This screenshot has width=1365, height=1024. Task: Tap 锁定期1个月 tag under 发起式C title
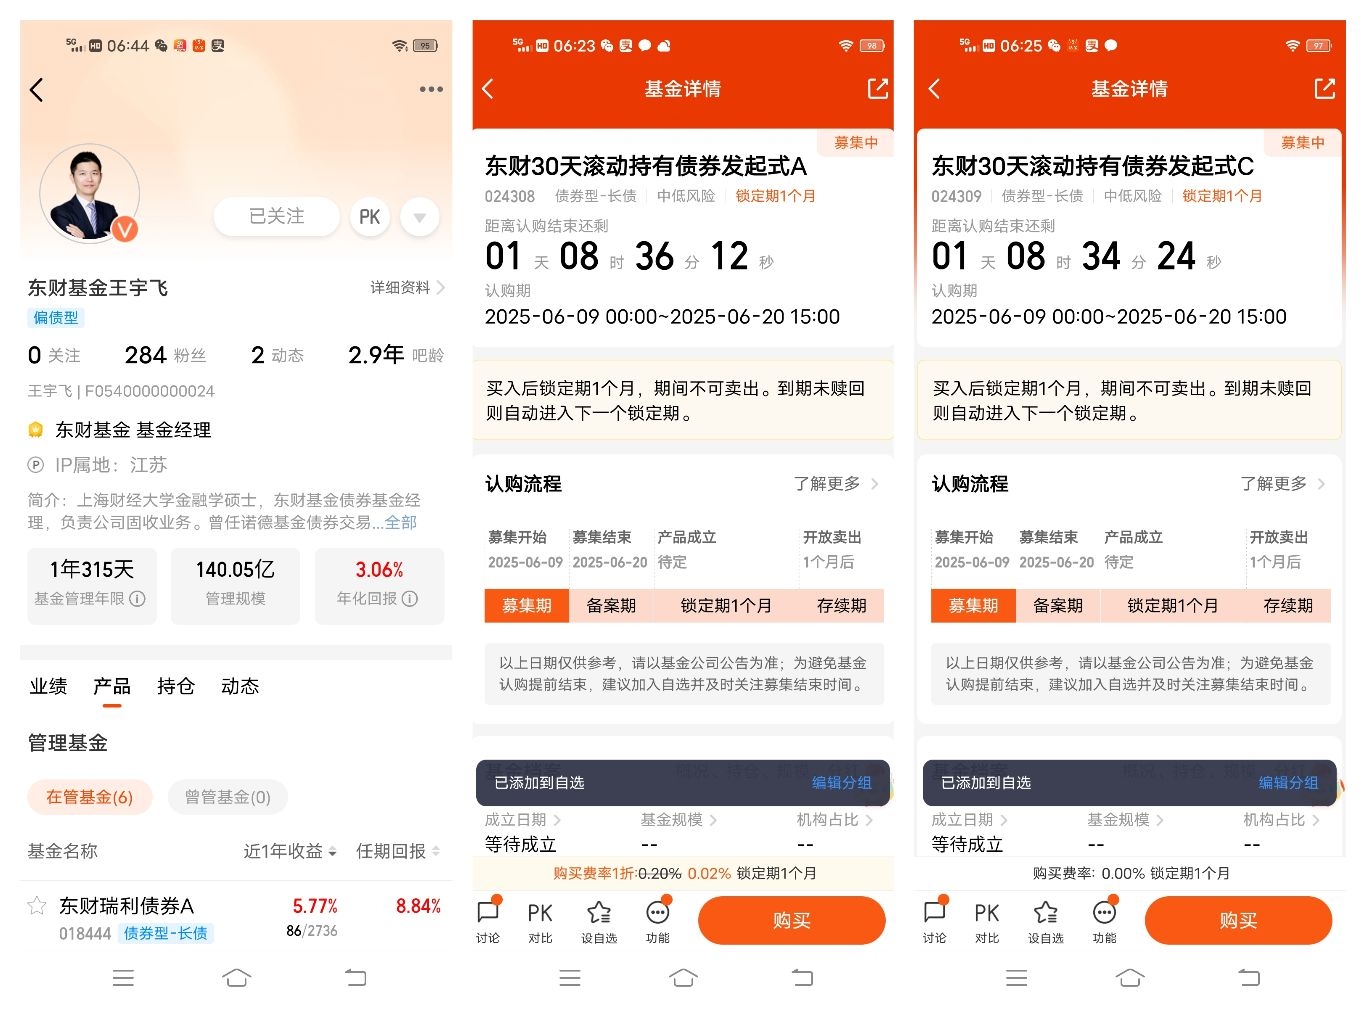(1222, 196)
